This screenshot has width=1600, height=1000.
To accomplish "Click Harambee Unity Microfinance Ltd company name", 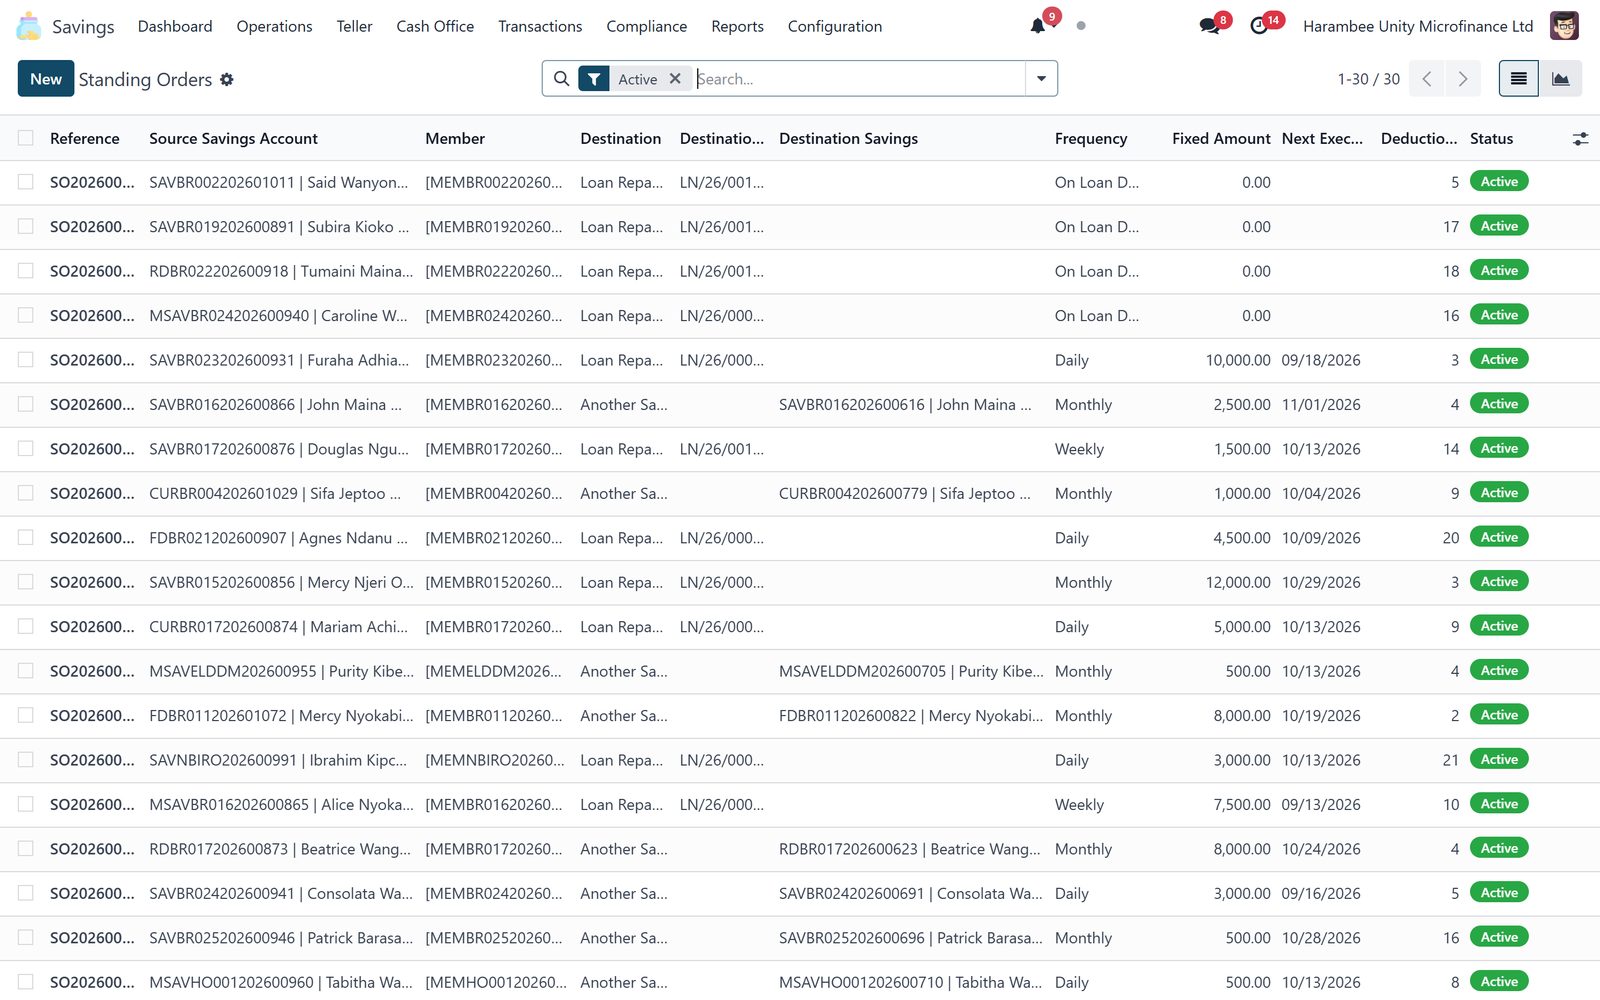I will pos(1418,26).
